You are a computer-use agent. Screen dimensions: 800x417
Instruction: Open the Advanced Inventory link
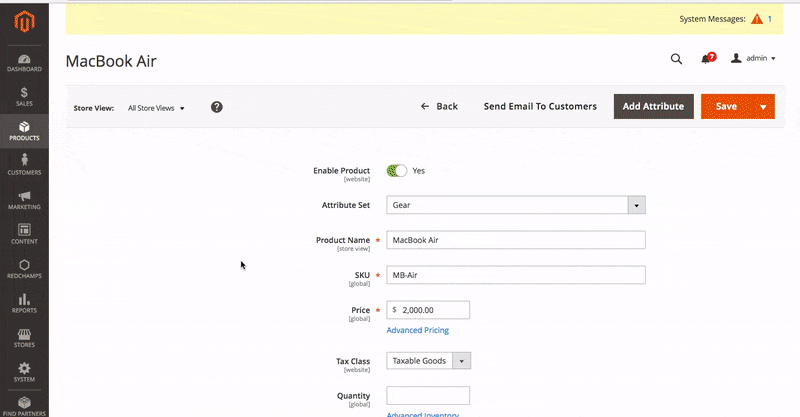[x=422, y=414]
